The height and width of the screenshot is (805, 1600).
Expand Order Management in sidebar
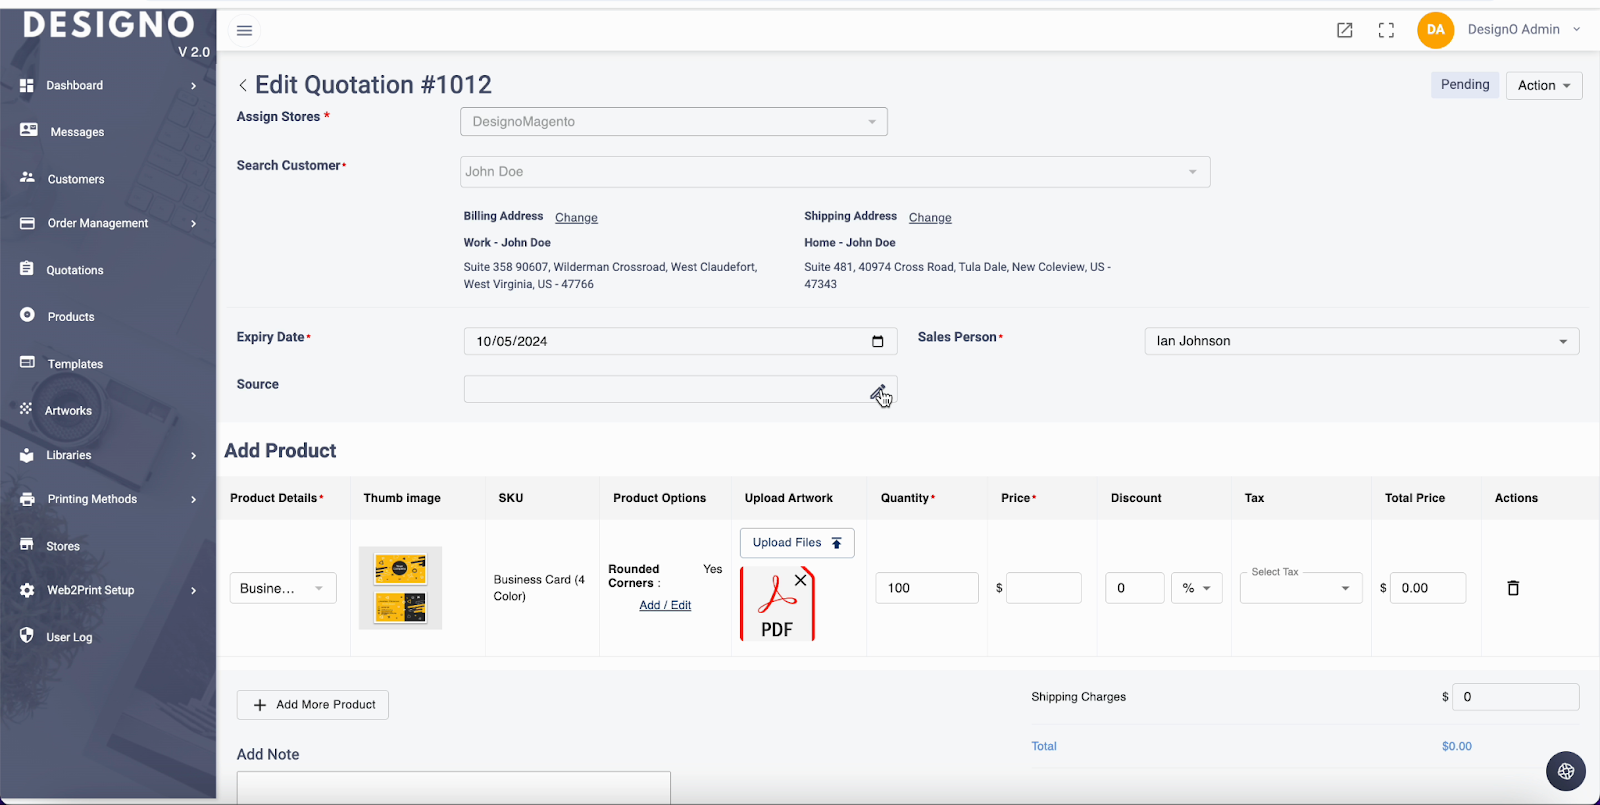[x=108, y=223]
